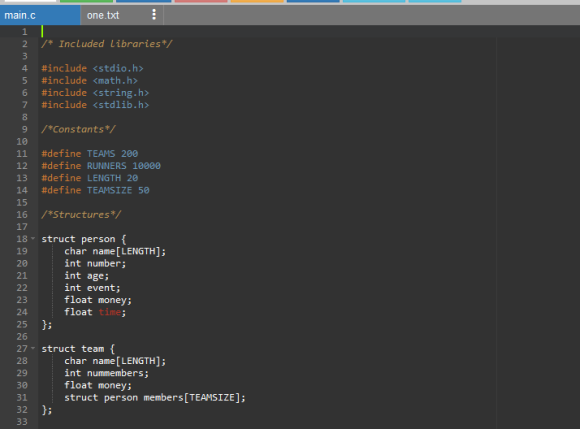Collapse the struct person block fold arrow
580x429 pixels.
[x=33, y=239]
